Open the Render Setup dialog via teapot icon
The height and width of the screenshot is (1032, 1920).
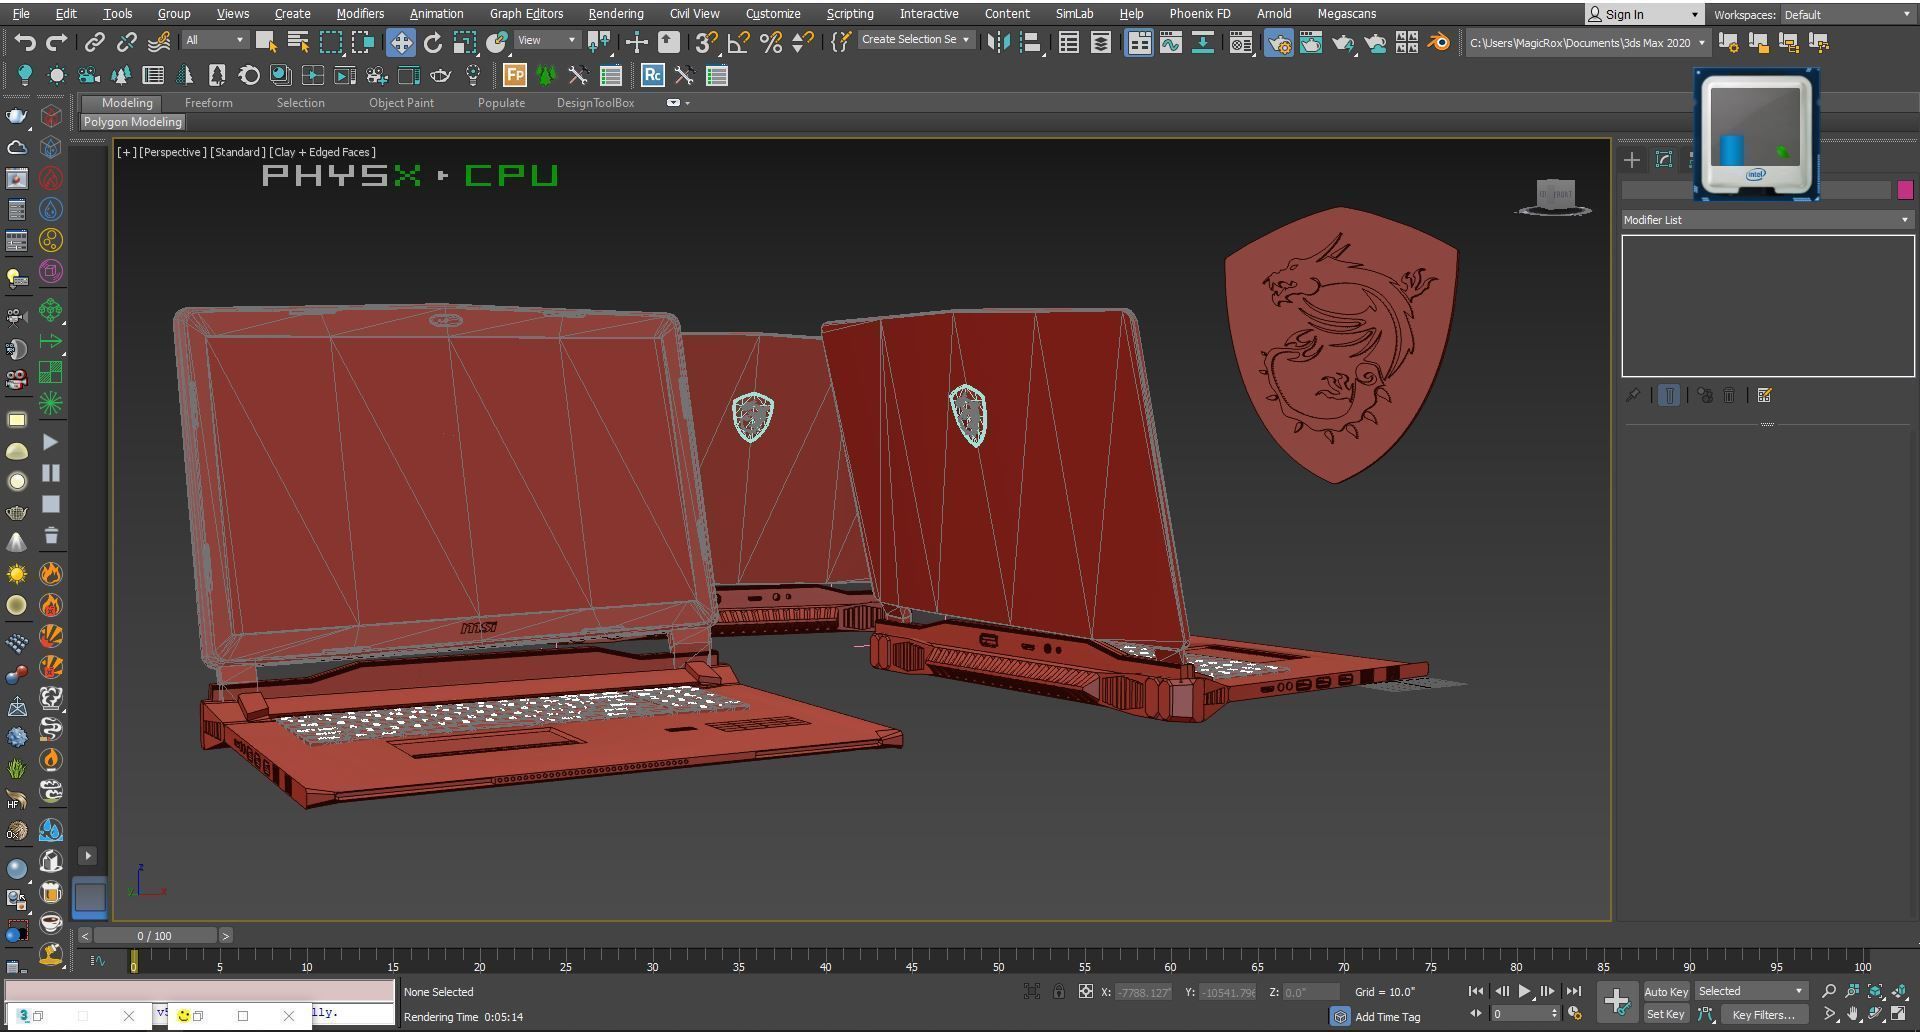pos(1280,42)
